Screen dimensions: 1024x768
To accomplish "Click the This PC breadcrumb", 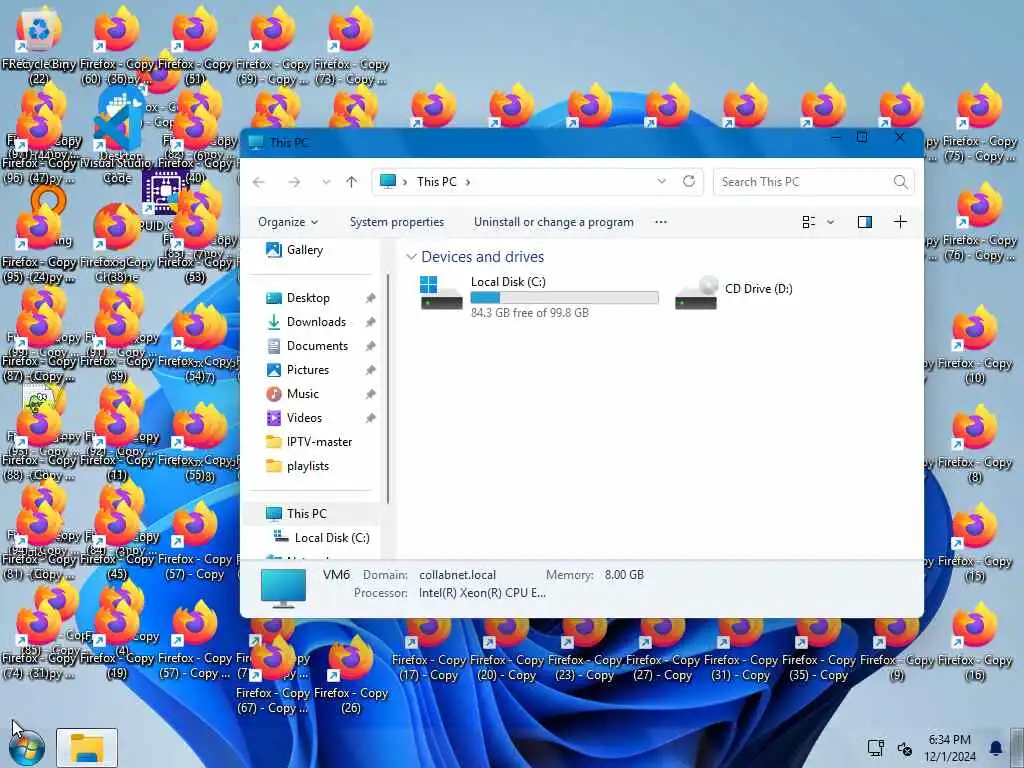I will pyautogui.click(x=436, y=182).
